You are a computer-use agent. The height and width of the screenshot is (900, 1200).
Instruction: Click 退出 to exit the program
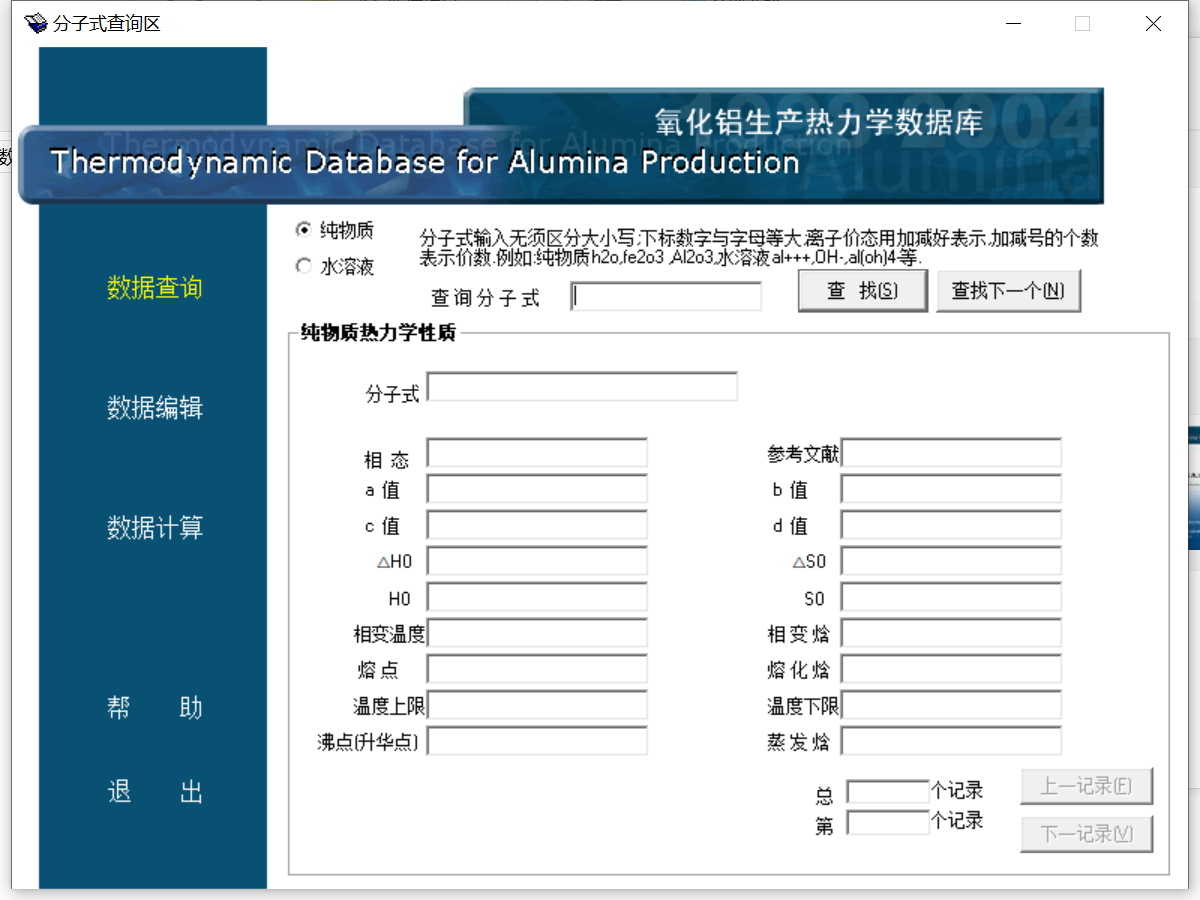(x=154, y=793)
